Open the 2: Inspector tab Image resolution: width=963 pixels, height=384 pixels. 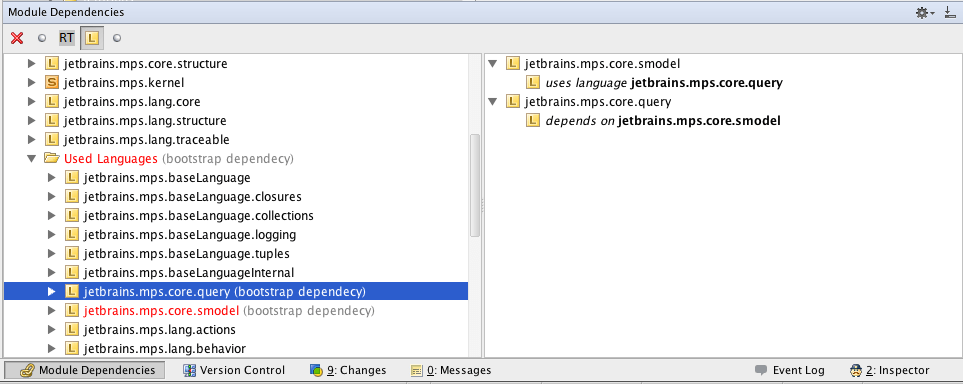pyautogui.click(x=890, y=370)
